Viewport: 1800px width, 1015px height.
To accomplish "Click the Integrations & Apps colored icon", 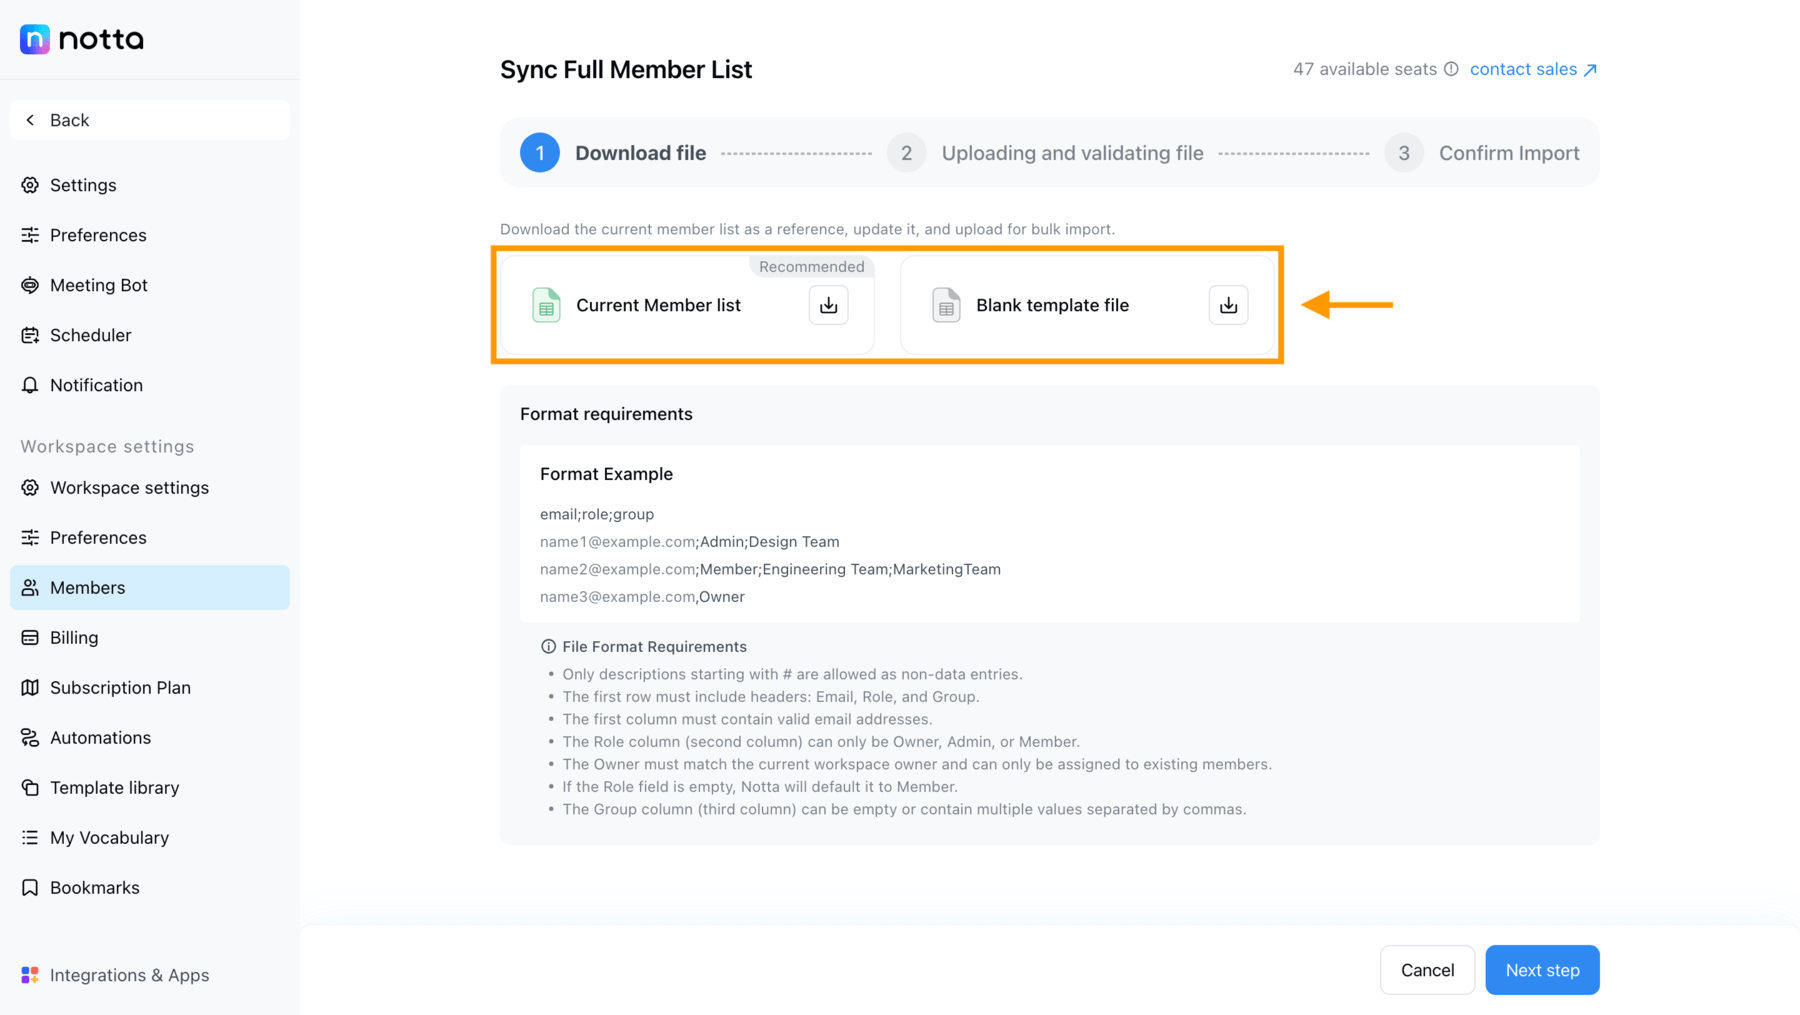I will coord(30,975).
